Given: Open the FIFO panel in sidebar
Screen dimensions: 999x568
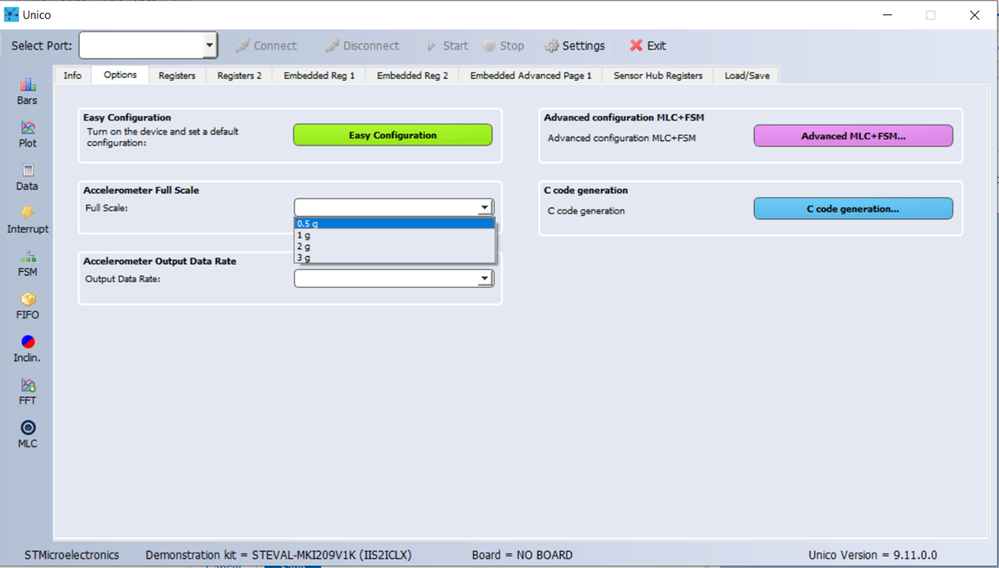Looking at the screenshot, I should tap(27, 306).
